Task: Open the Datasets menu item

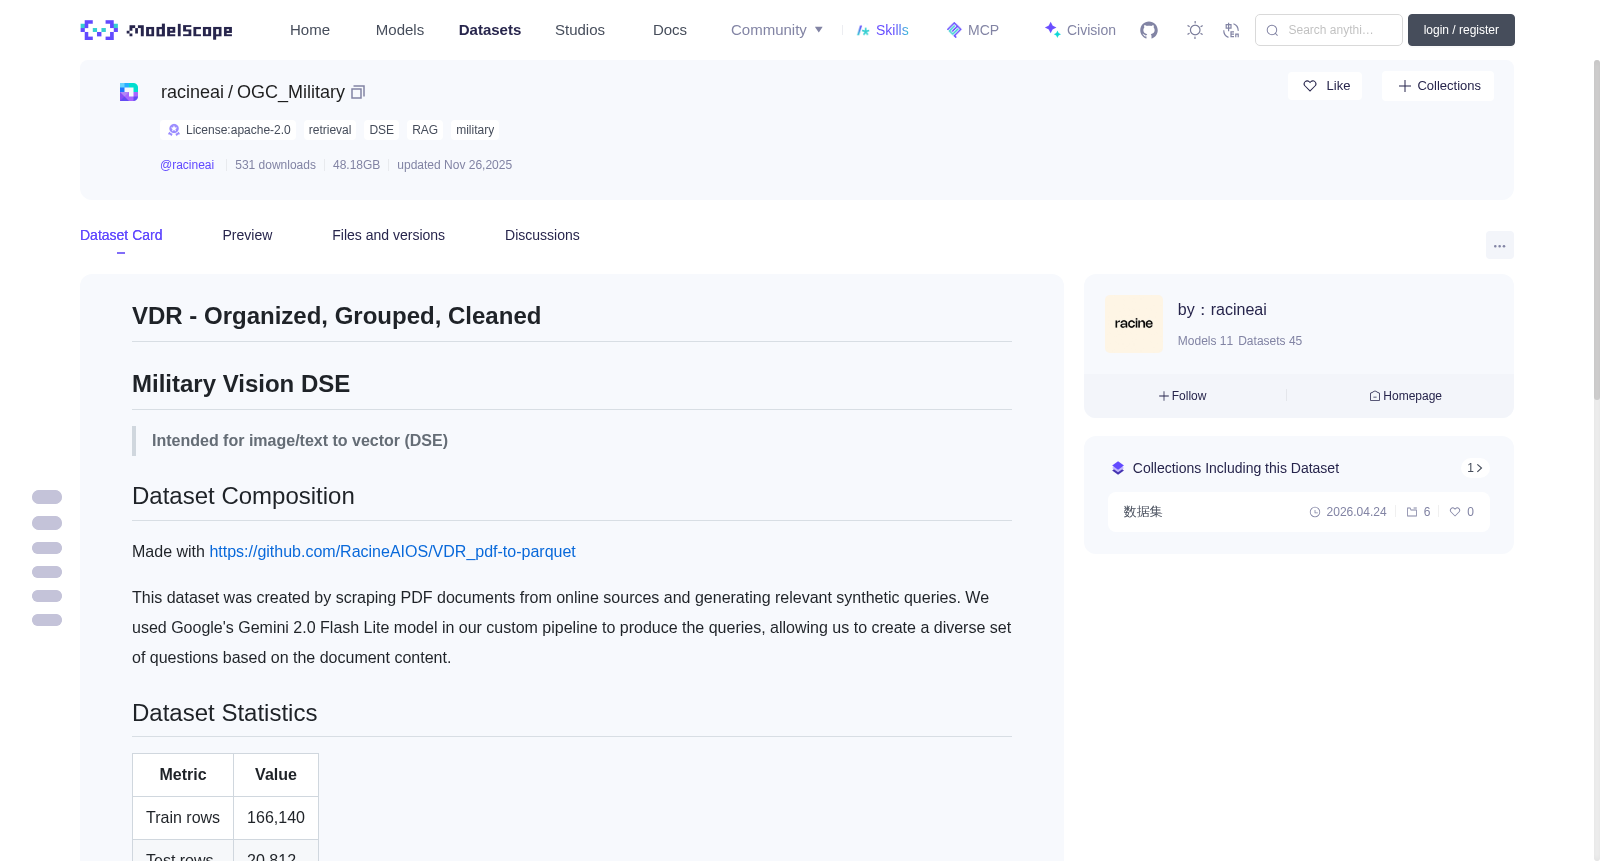Action: (490, 30)
